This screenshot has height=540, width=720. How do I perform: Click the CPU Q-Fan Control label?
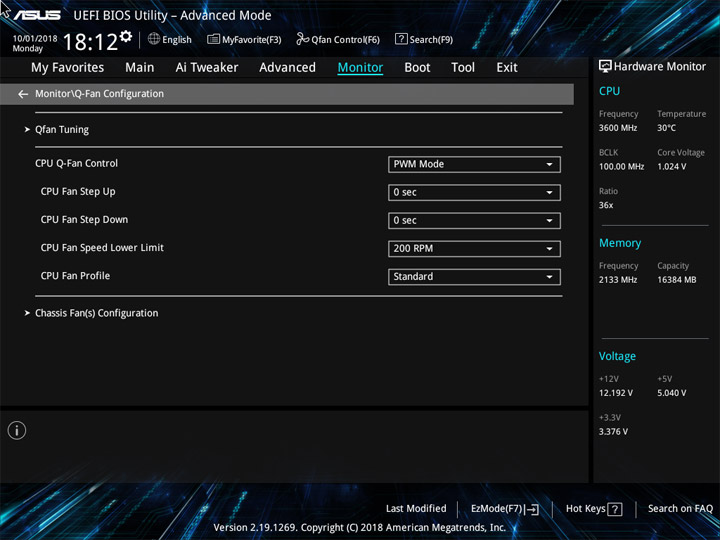click(x=76, y=163)
